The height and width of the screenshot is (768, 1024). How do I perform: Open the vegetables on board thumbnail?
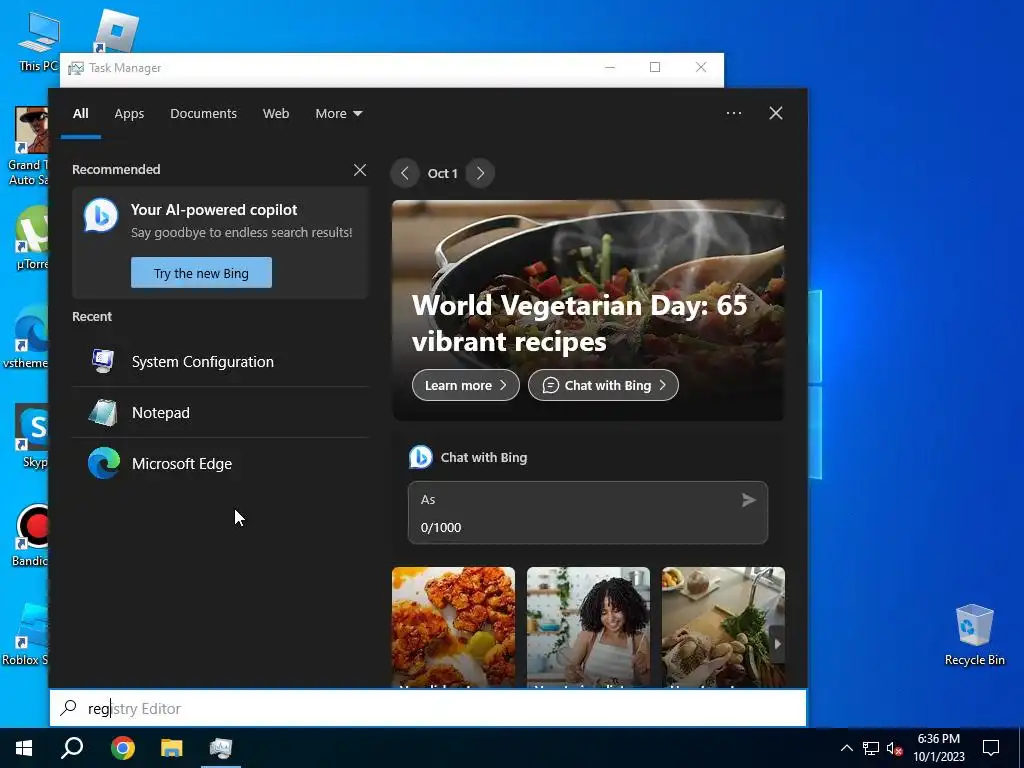pyautogui.click(x=723, y=627)
